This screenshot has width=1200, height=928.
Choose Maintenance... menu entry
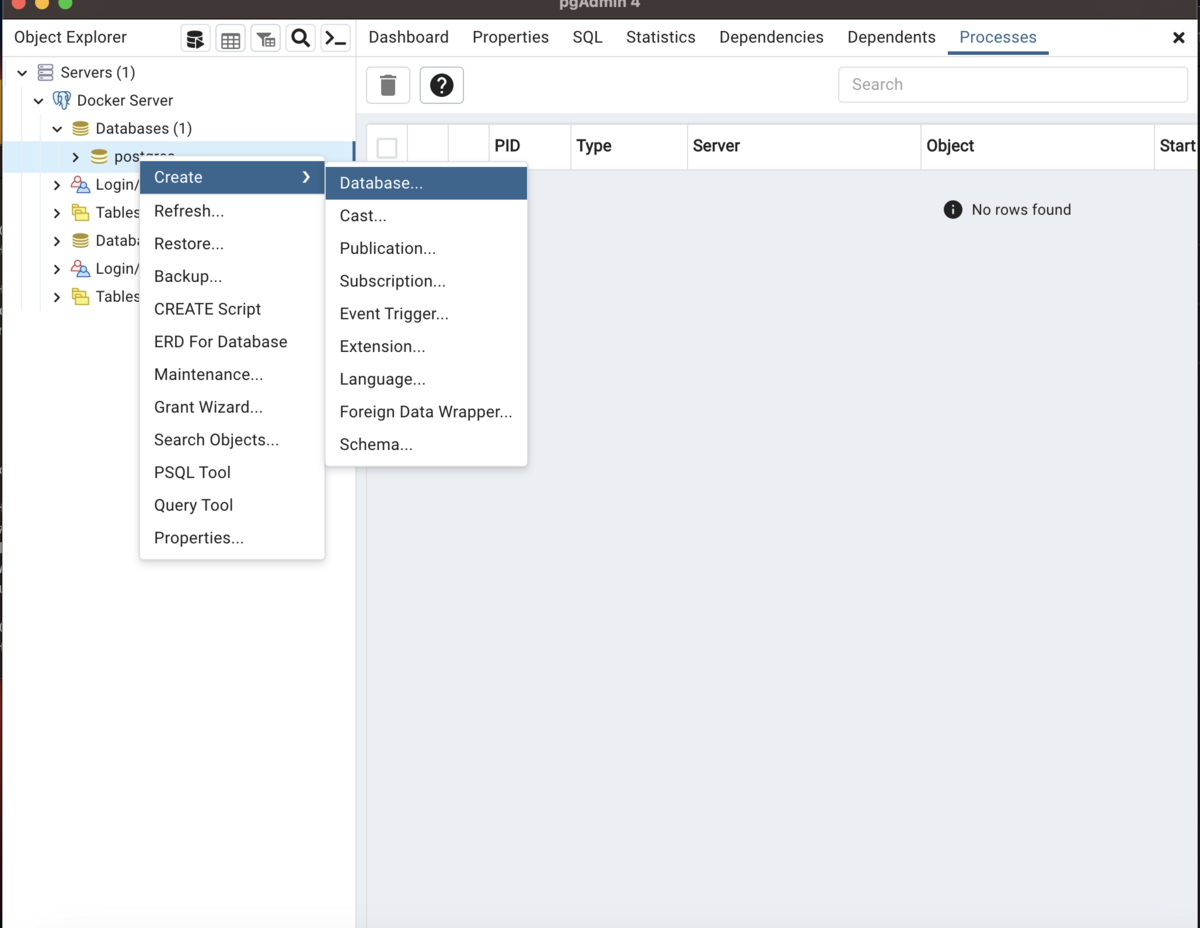[x=232, y=374]
